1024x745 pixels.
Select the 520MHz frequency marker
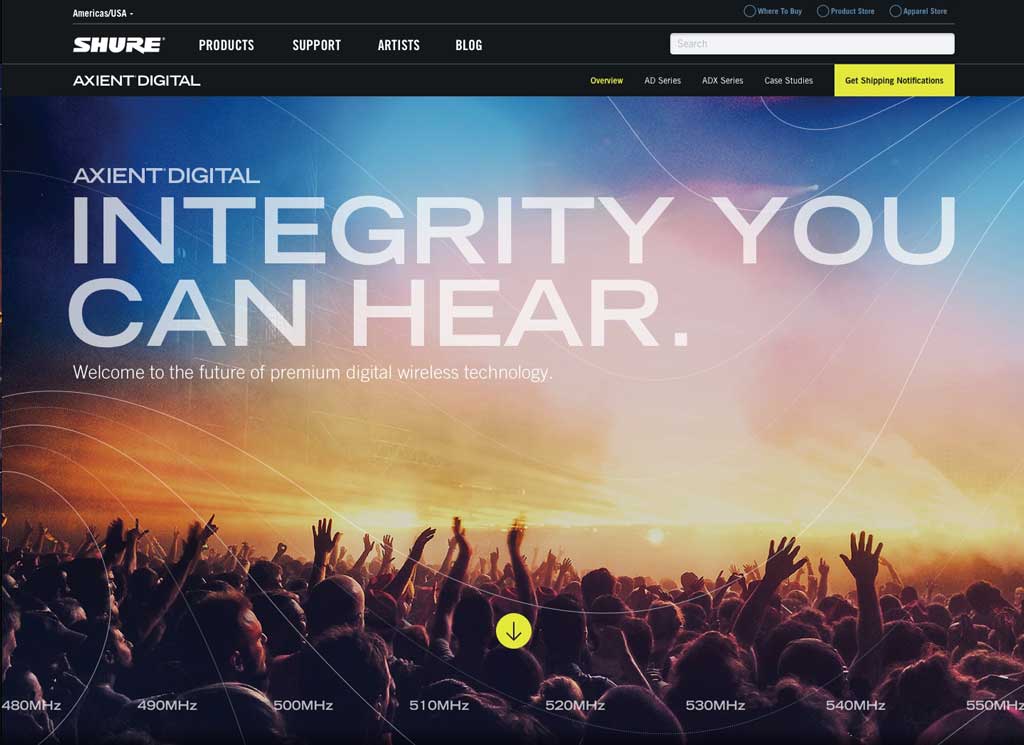click(x=575, y=705)
